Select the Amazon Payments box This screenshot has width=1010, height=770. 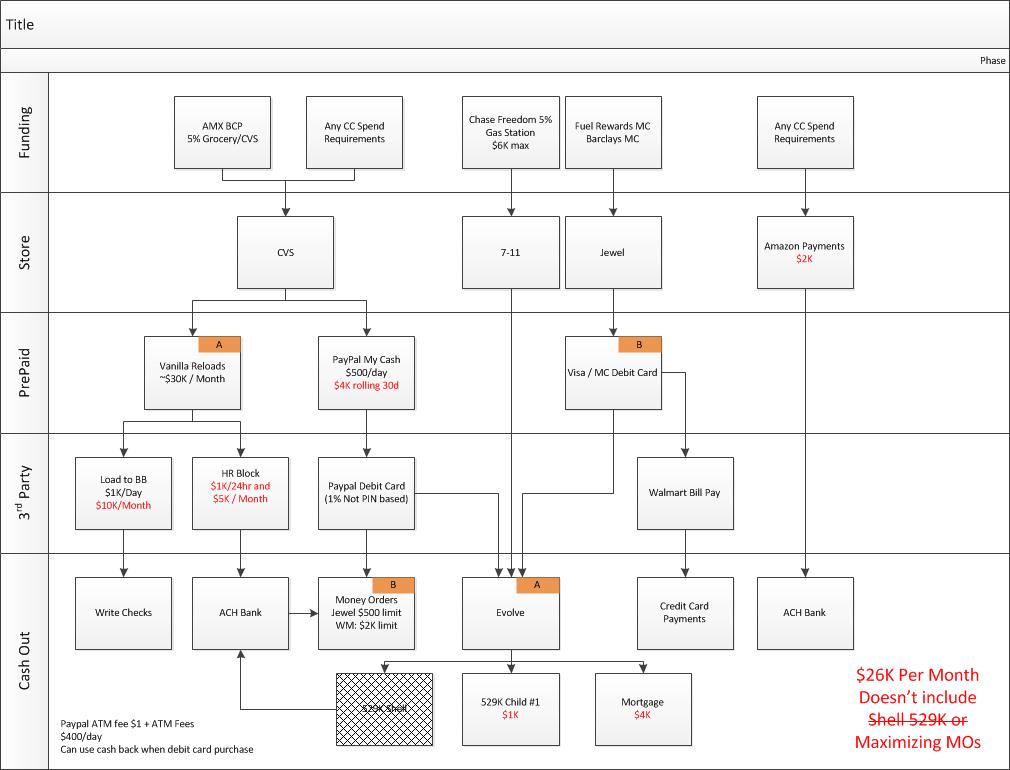coord(805,253)
